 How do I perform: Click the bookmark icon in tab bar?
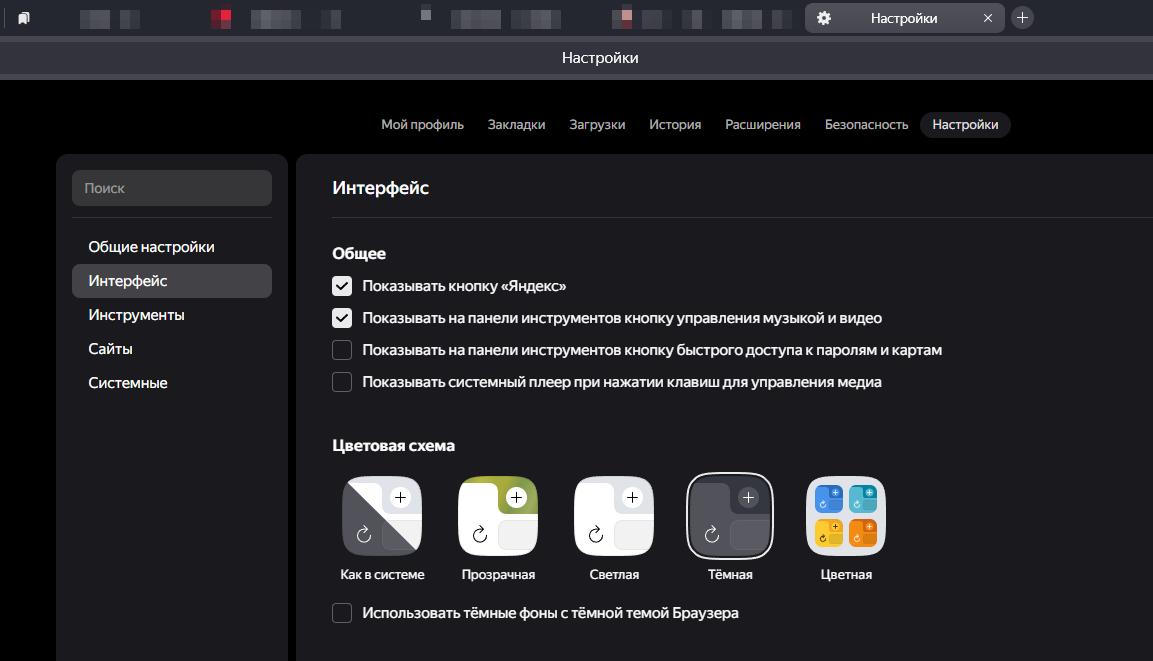tap(24, 18)
